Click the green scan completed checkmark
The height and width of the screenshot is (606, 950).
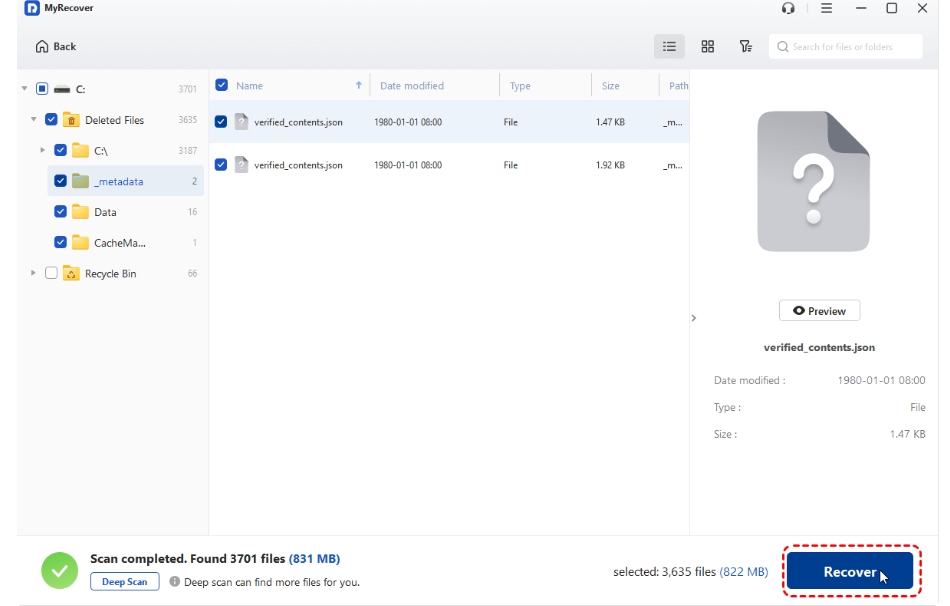59,570
